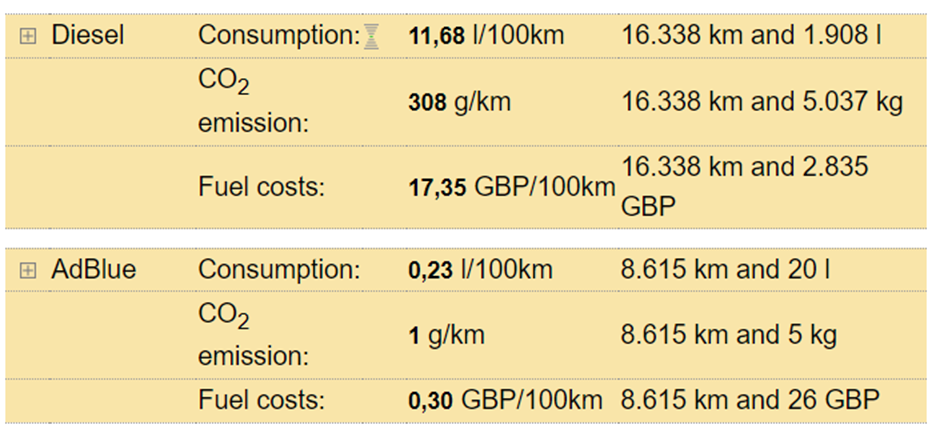This screenshot has width=940, height=441.
Task: Click the 0,30 GBP/100km cost value
Action: point(506,401)
